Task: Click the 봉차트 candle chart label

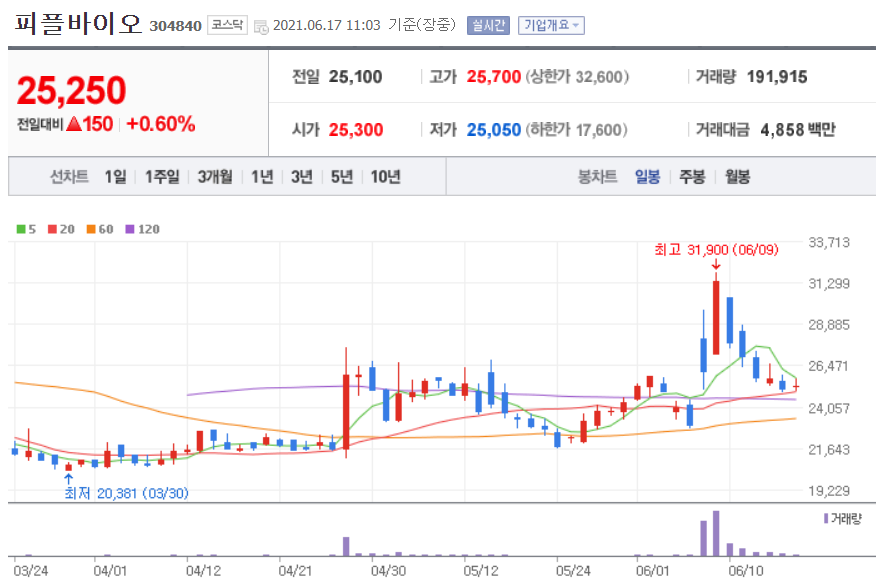Action: (597, 177)
